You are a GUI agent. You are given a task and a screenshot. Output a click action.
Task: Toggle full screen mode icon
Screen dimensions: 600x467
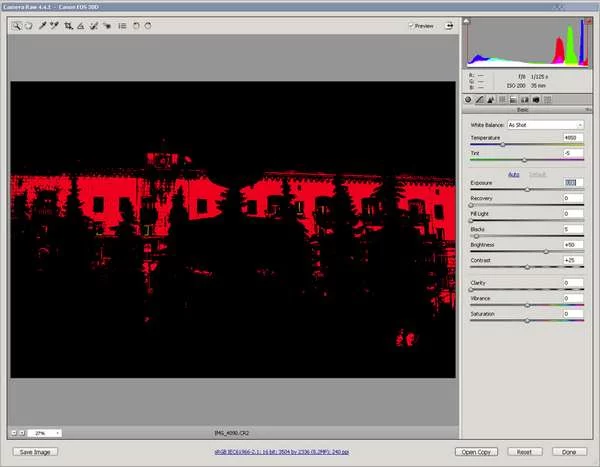[449, 26]
